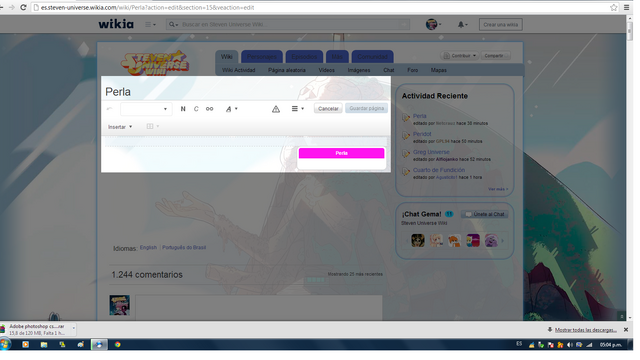640x360 pixels.
Task: Open the Chat submenu item
Action: (x=389, y=70)
